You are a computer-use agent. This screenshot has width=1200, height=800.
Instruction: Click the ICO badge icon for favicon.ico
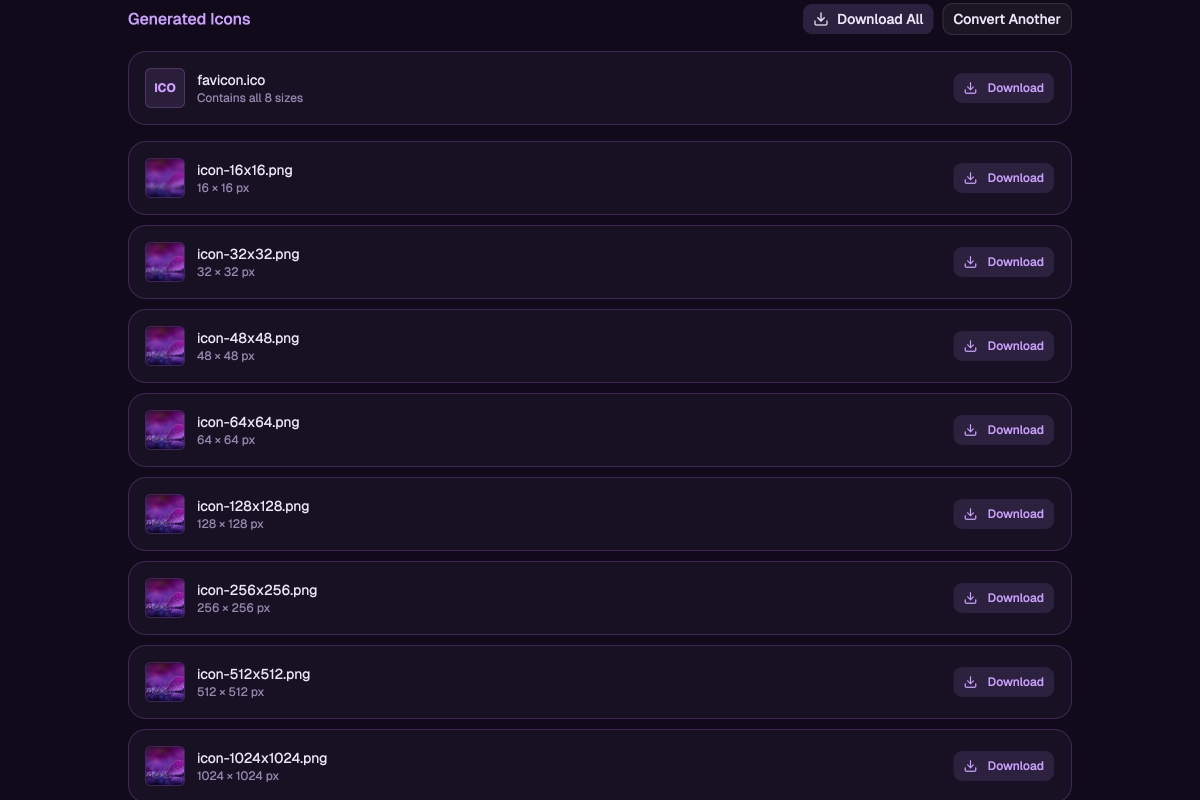click(x=165, y=88)
